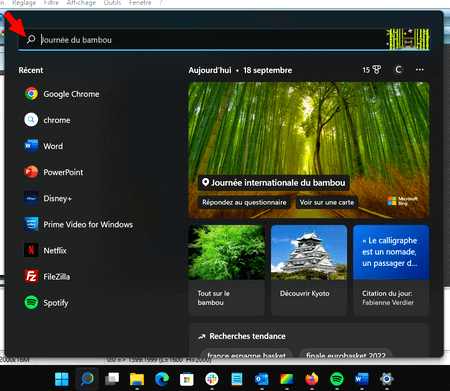Open Slack from taskbar
The width and height of the screenshot is (450, 391).
pos(212,379)
